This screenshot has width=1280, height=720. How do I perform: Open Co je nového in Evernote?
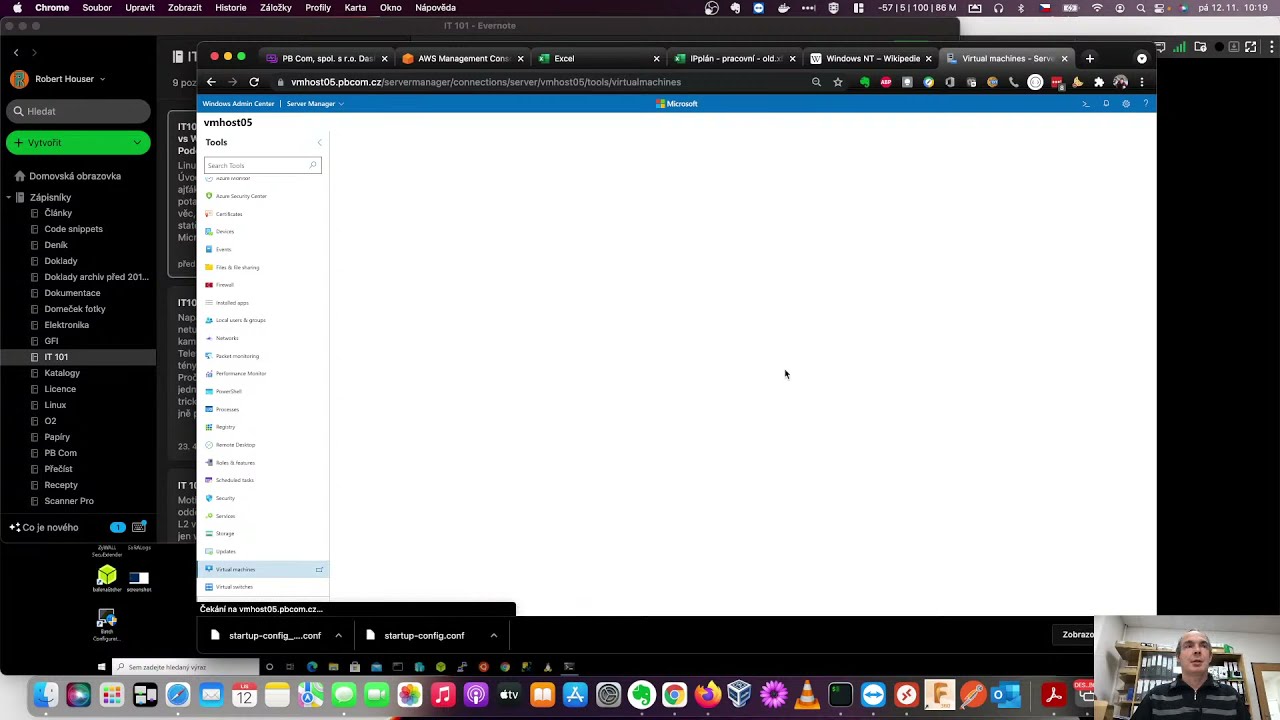coord(44,528)
